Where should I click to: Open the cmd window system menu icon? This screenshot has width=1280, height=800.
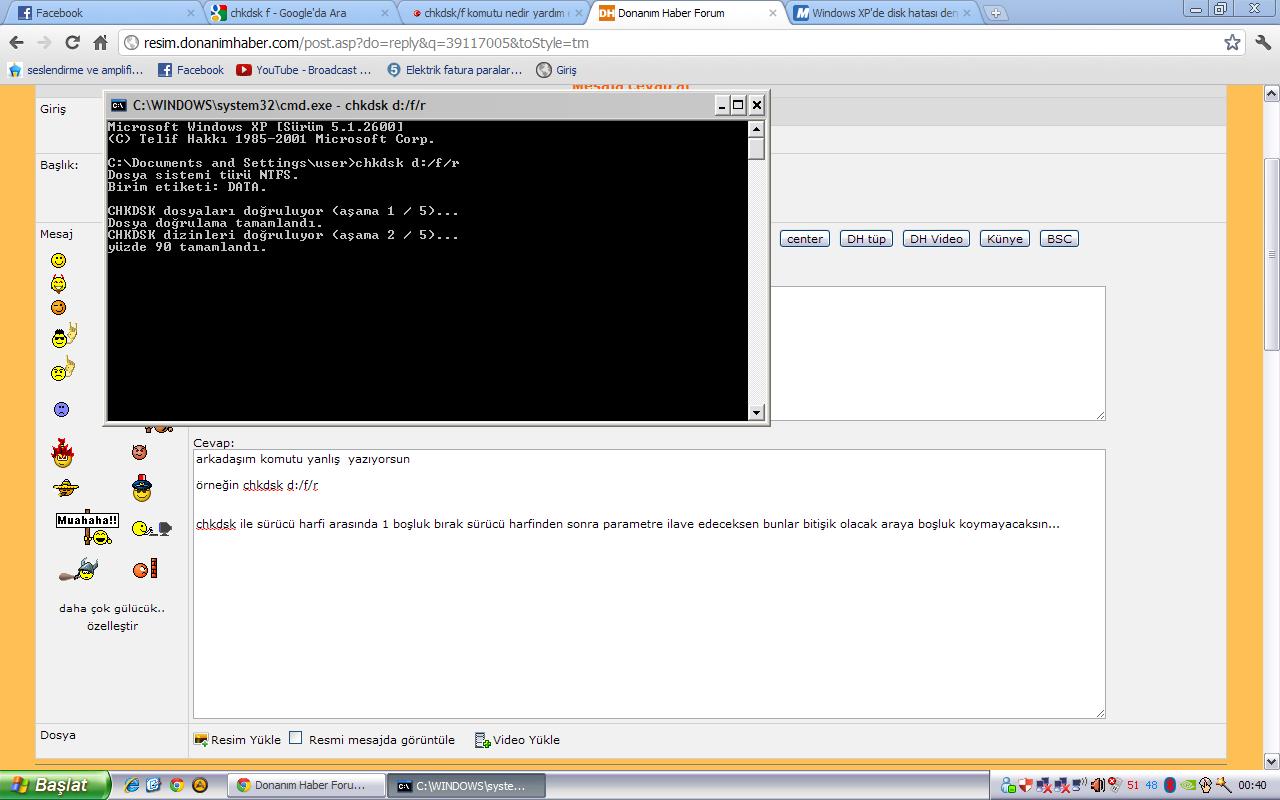point(118,105)
